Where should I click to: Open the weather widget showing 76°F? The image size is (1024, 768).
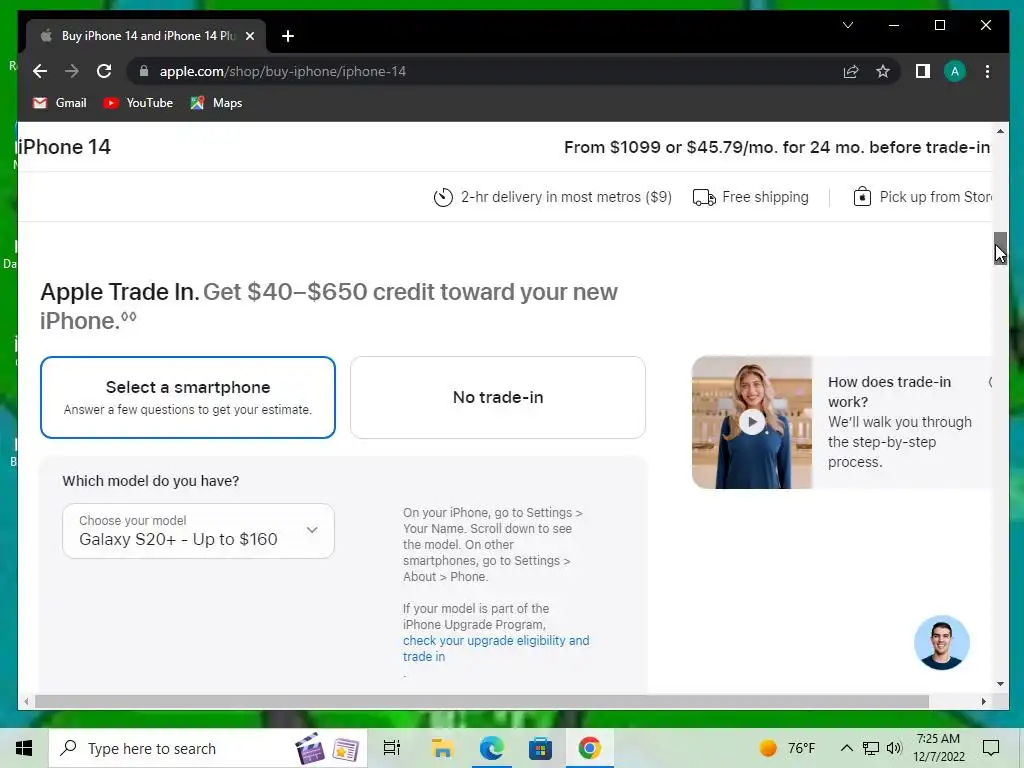(x=787, y=748)
